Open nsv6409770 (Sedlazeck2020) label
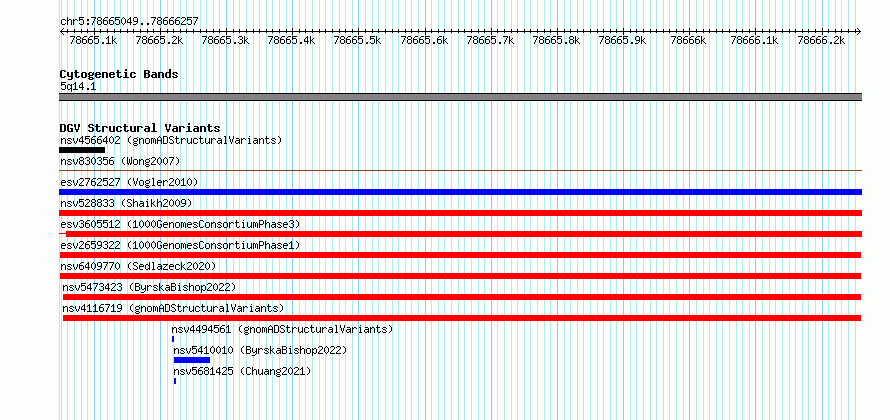The width and height of the screenshot is (890, 420). click(138, 266)
